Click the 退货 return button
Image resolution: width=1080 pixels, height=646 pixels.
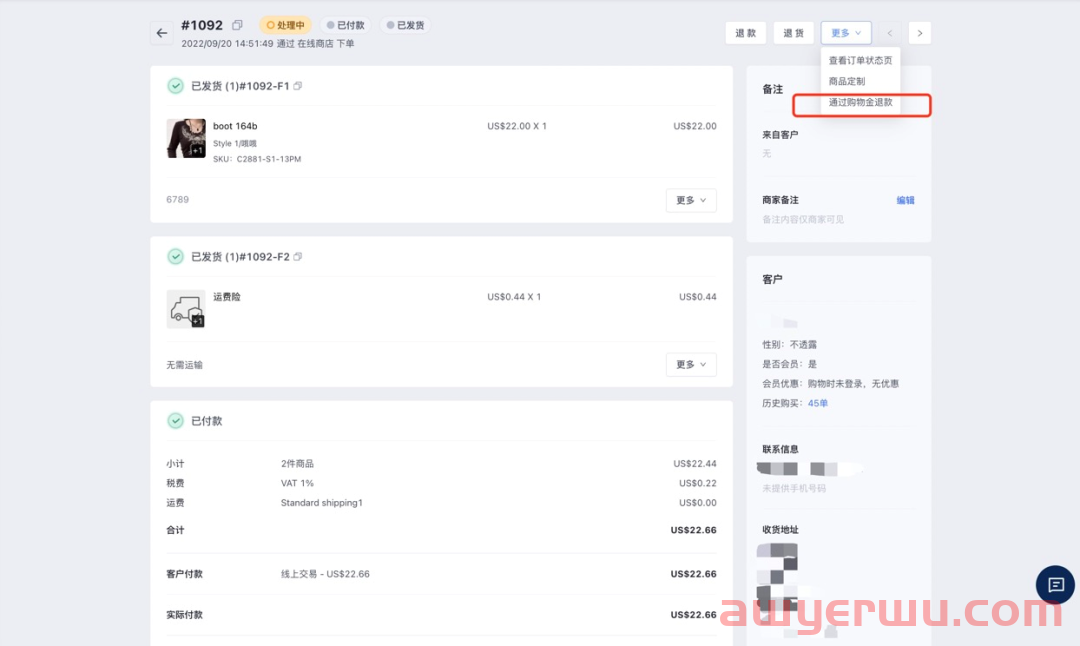pyautogui.click(x=793, y=33)
